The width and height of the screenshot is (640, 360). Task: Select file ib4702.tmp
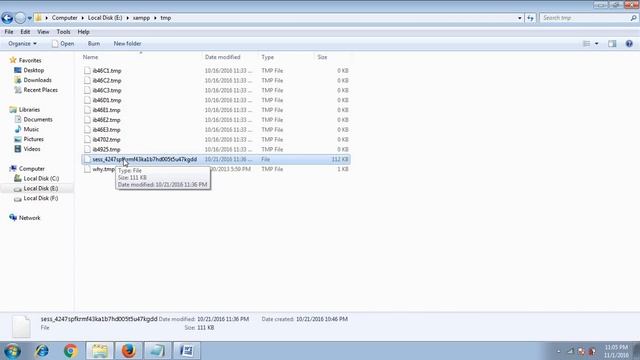(106, 140)
